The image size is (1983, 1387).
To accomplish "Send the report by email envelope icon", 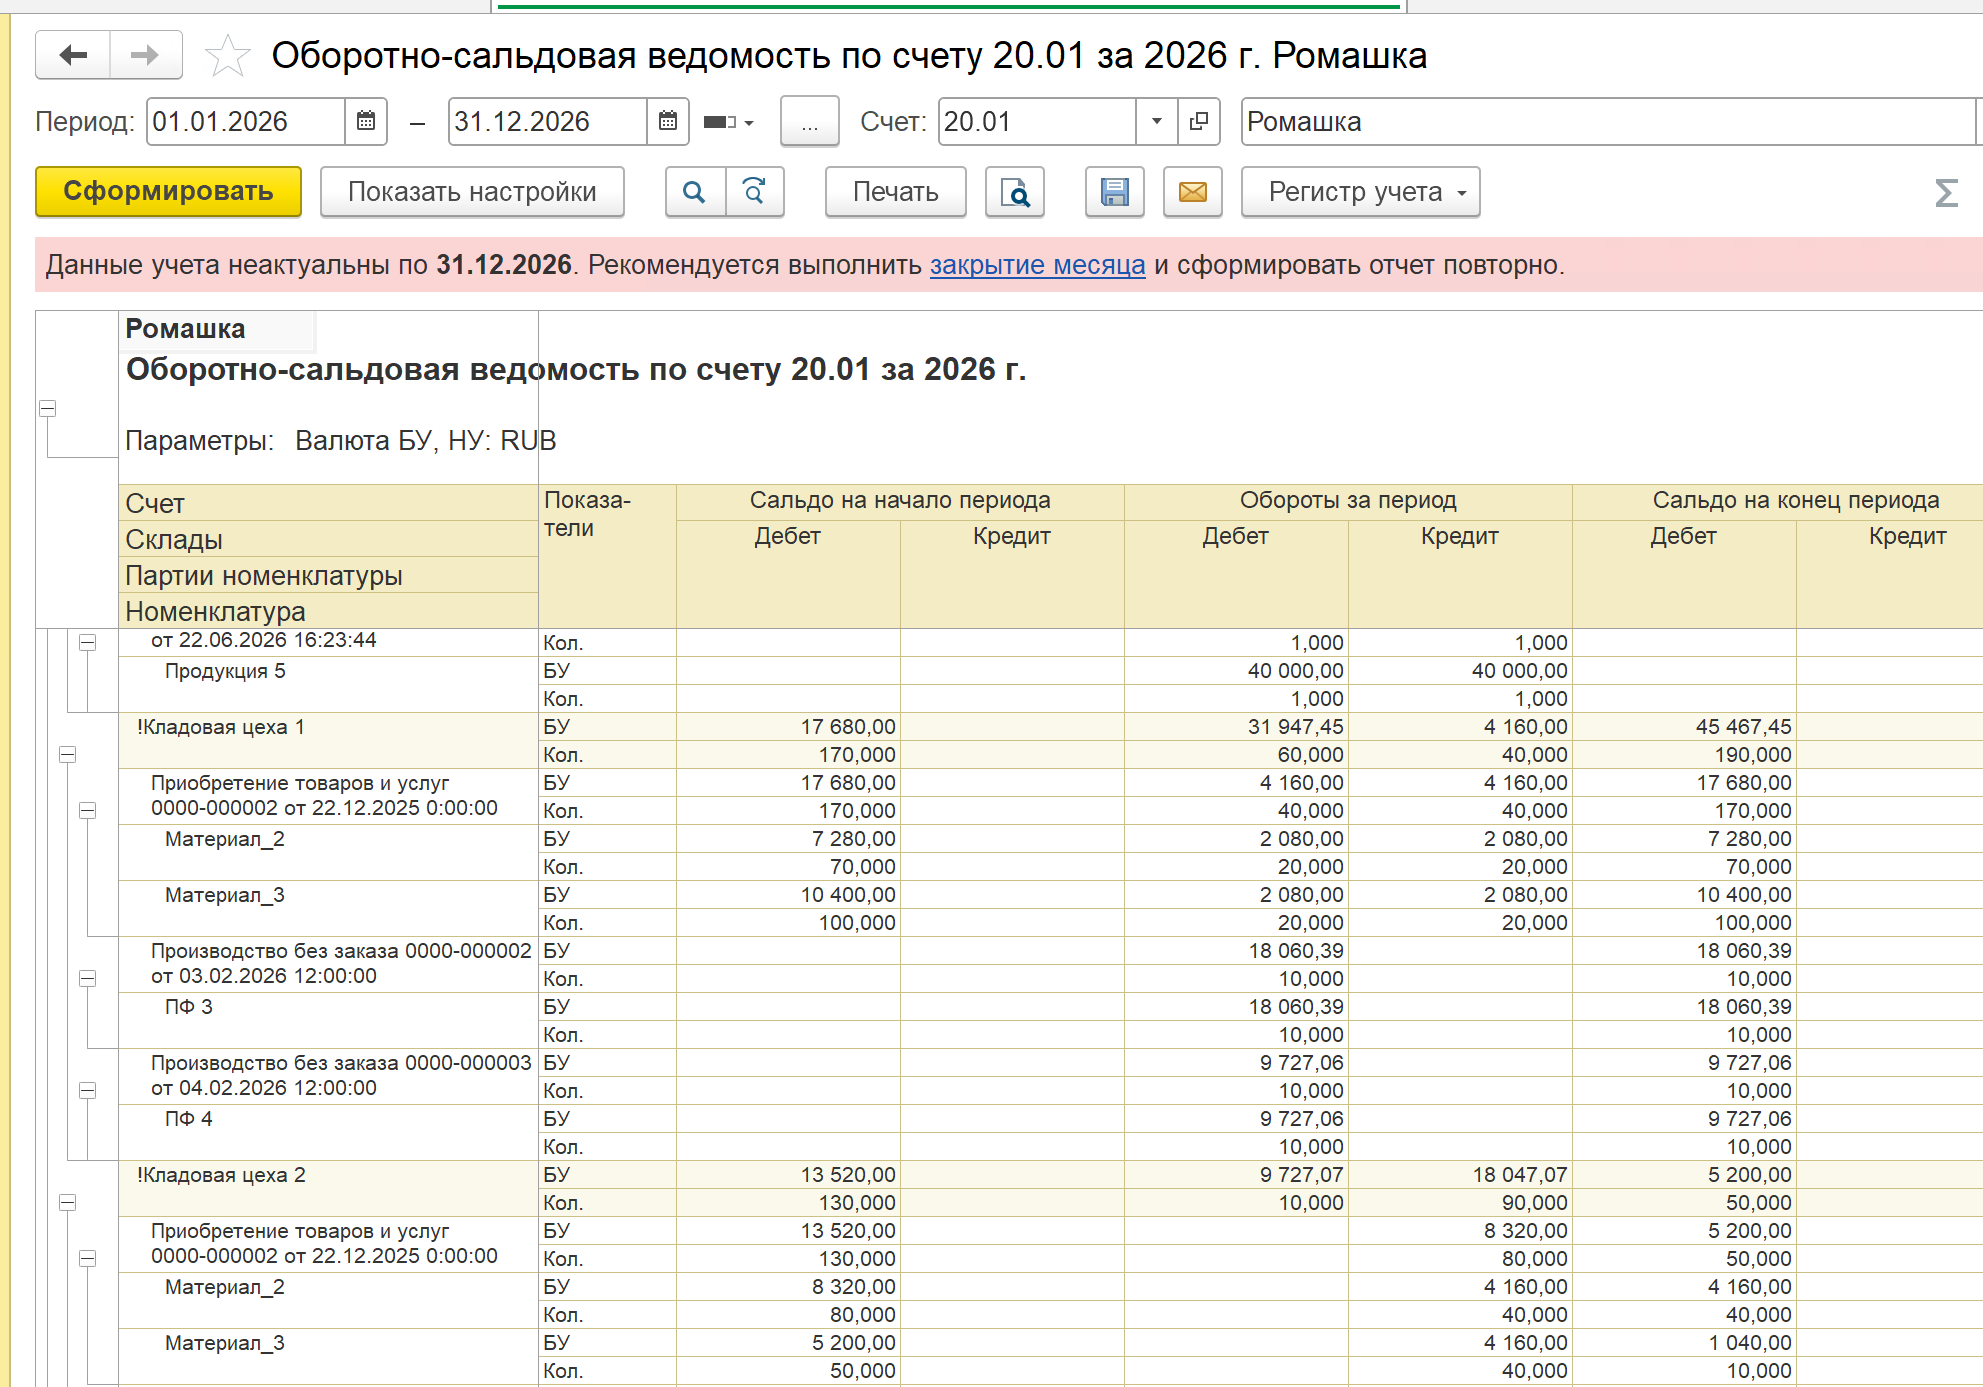I will 1193,192.
